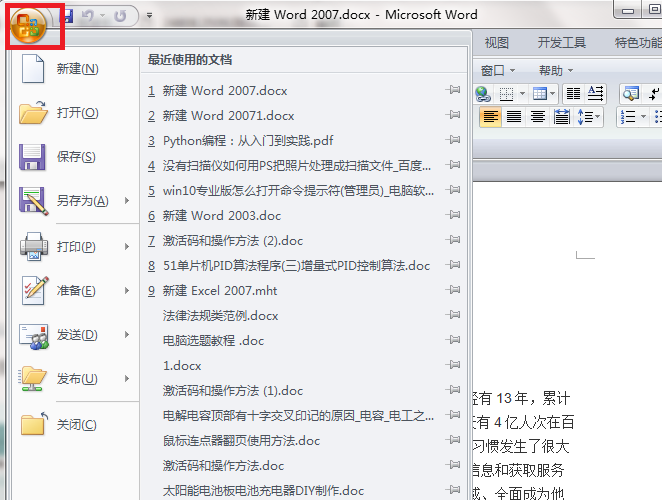Click the Line Spacing icon
Image resolution: width=662 pixels, height=500 pixels.
pyautogui.click(x=588, y=117)
